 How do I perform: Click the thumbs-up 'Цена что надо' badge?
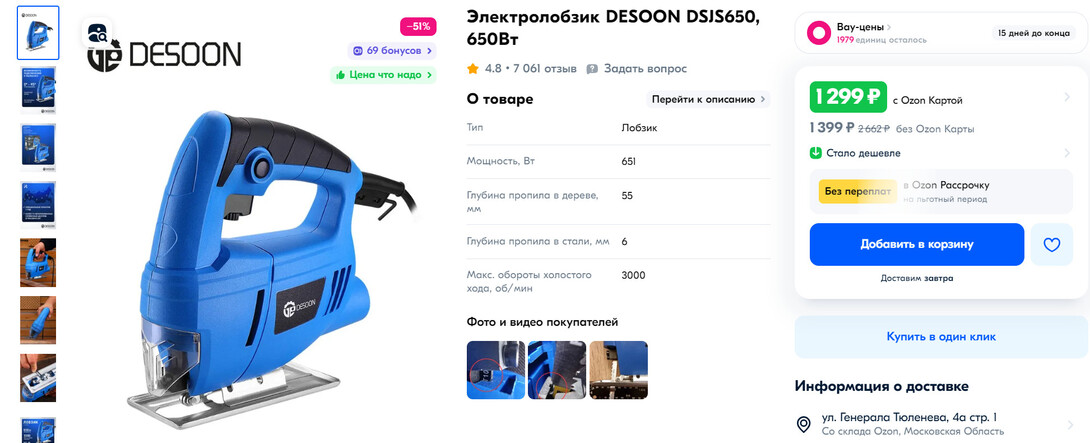[383, 74]
